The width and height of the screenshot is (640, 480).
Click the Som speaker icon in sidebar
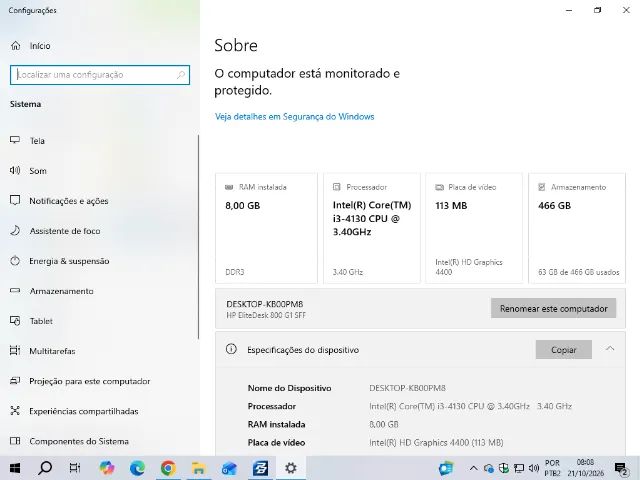(15, 170)
